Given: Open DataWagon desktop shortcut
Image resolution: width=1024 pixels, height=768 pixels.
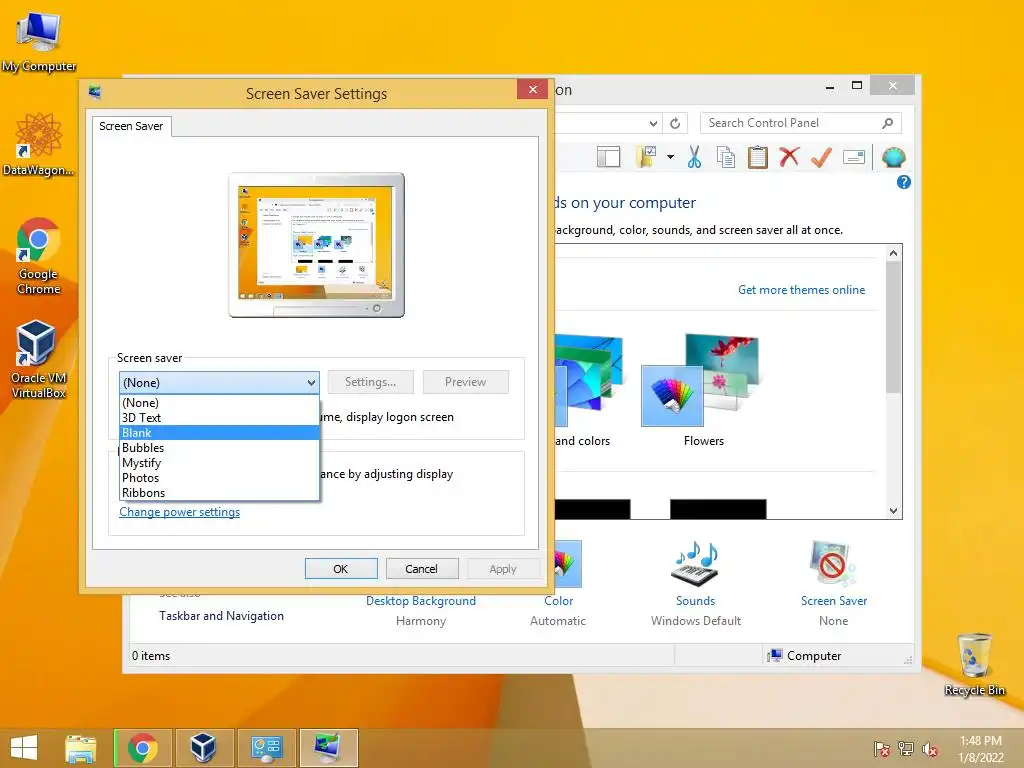Looking at the screenshot, I should click(x=39, y=144).
